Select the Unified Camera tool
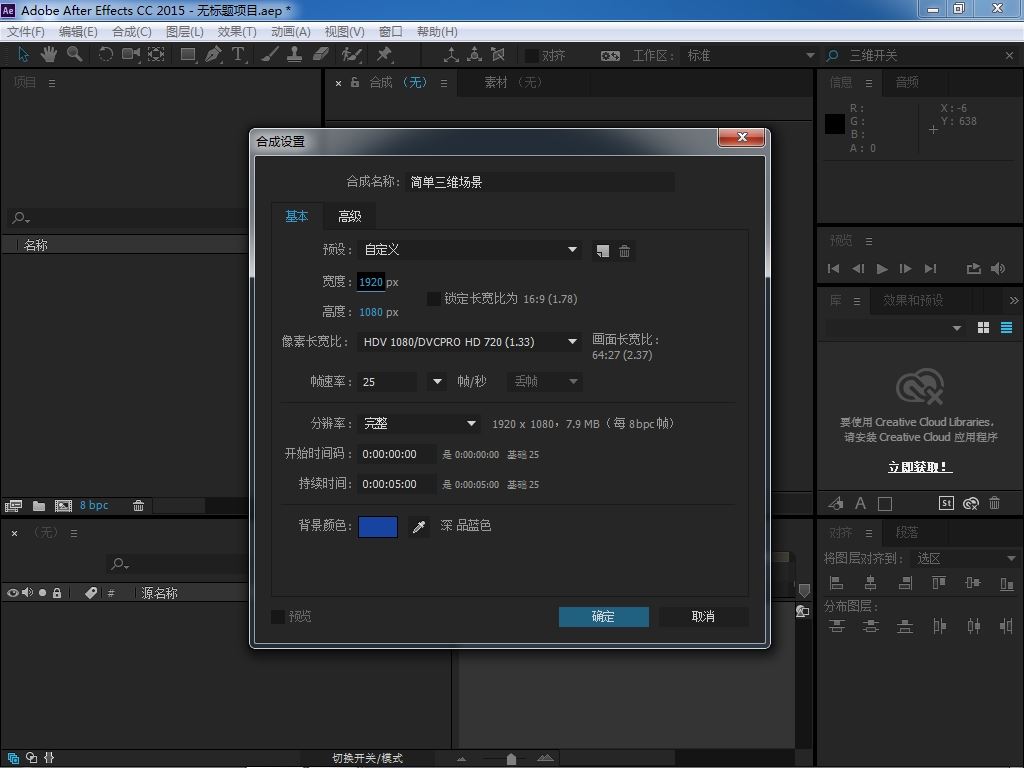The height and width of the screenshot is (768, 1024). (x=131, y=55)
